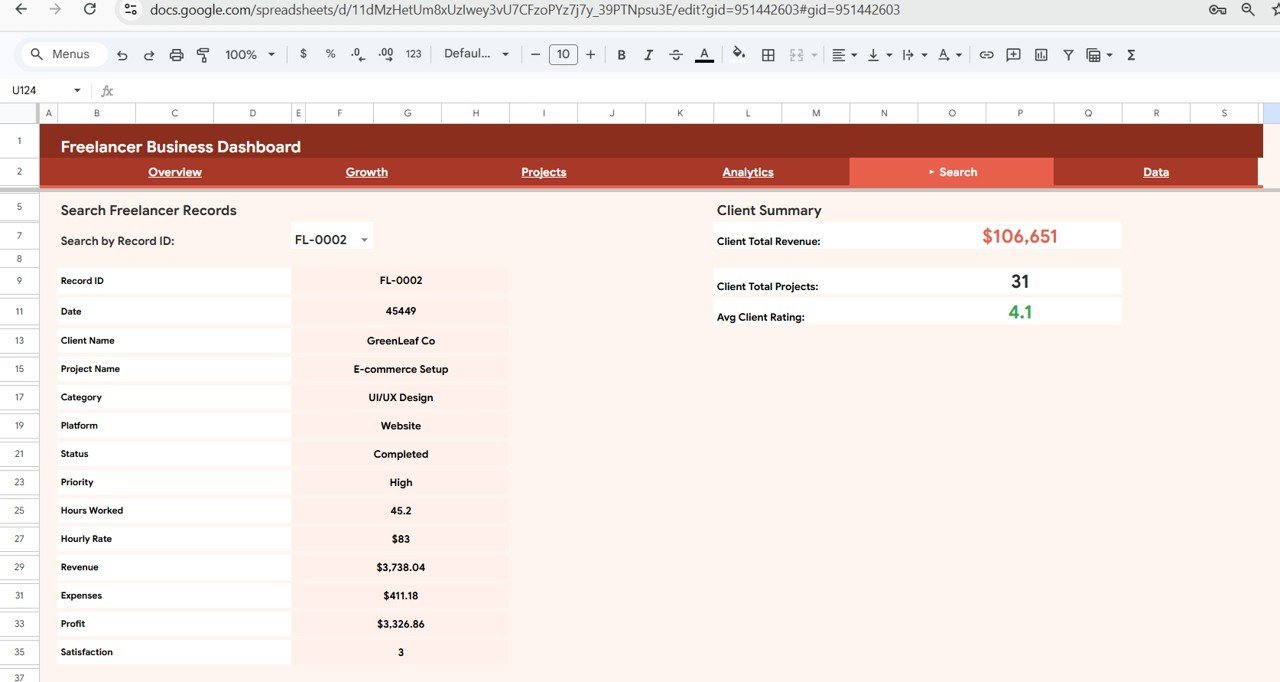Click the Insert link icon
Image resolution: width=1280 pixels, height=682 pixels.
(987, 54)
